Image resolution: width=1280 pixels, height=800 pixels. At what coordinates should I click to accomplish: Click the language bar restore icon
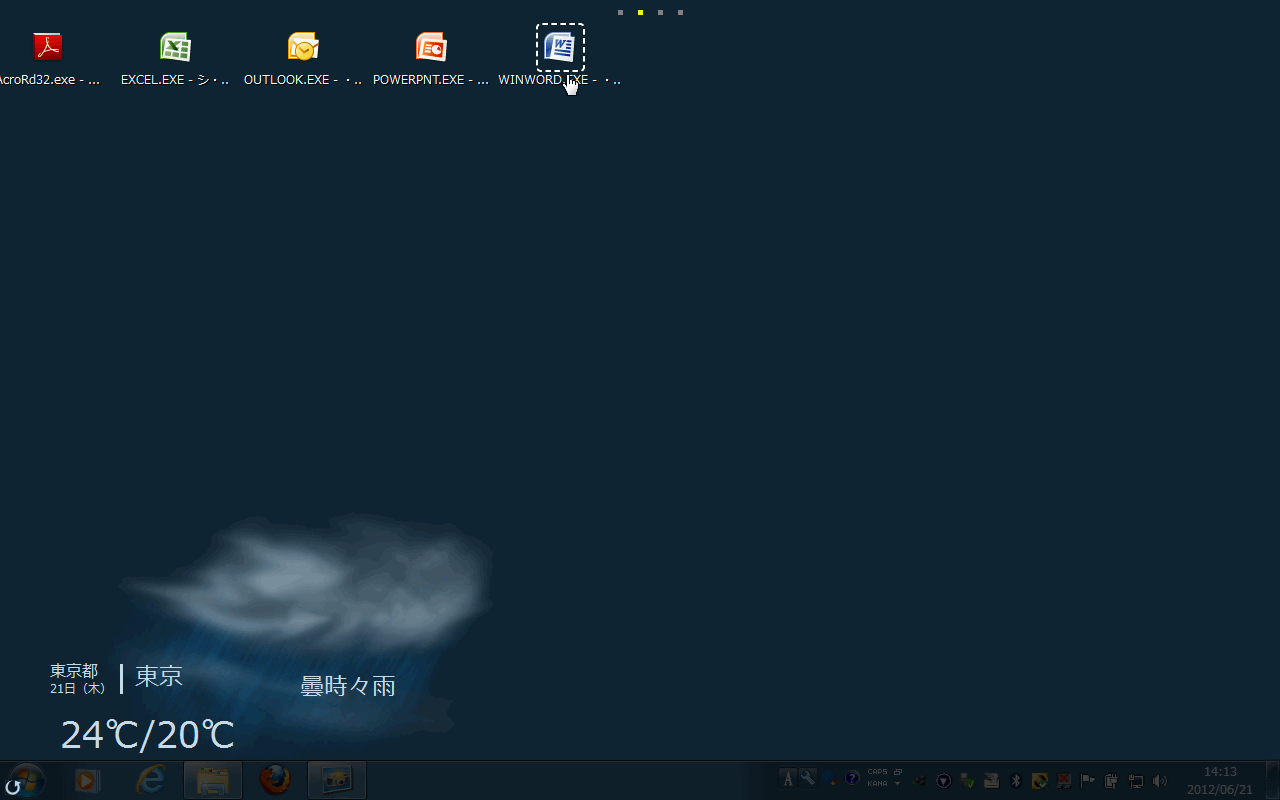[897, 772]
